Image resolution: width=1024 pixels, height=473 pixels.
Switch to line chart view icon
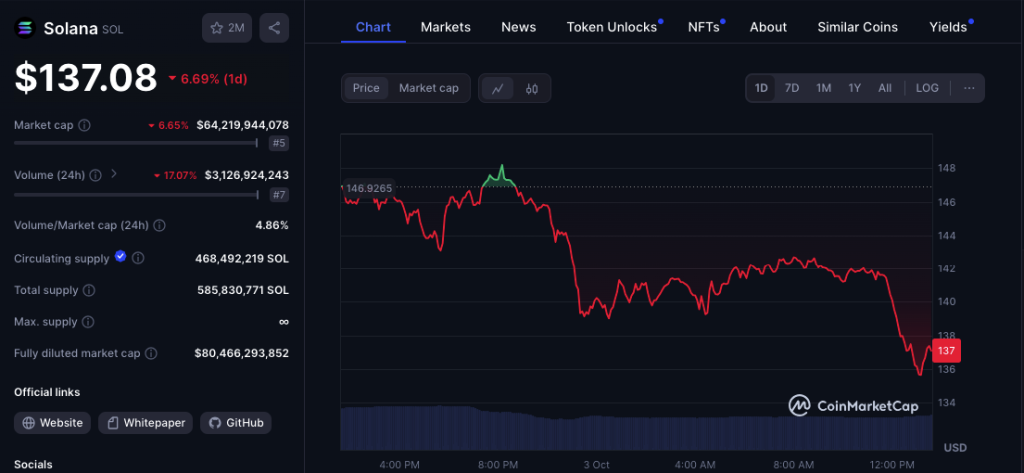click(x=497, y=88)
